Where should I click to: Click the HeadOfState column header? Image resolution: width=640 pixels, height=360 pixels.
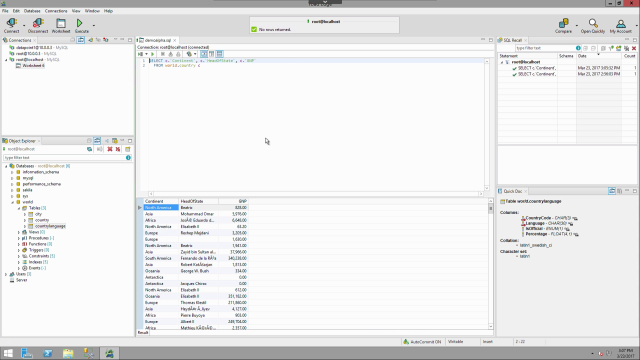pos(198,201)
